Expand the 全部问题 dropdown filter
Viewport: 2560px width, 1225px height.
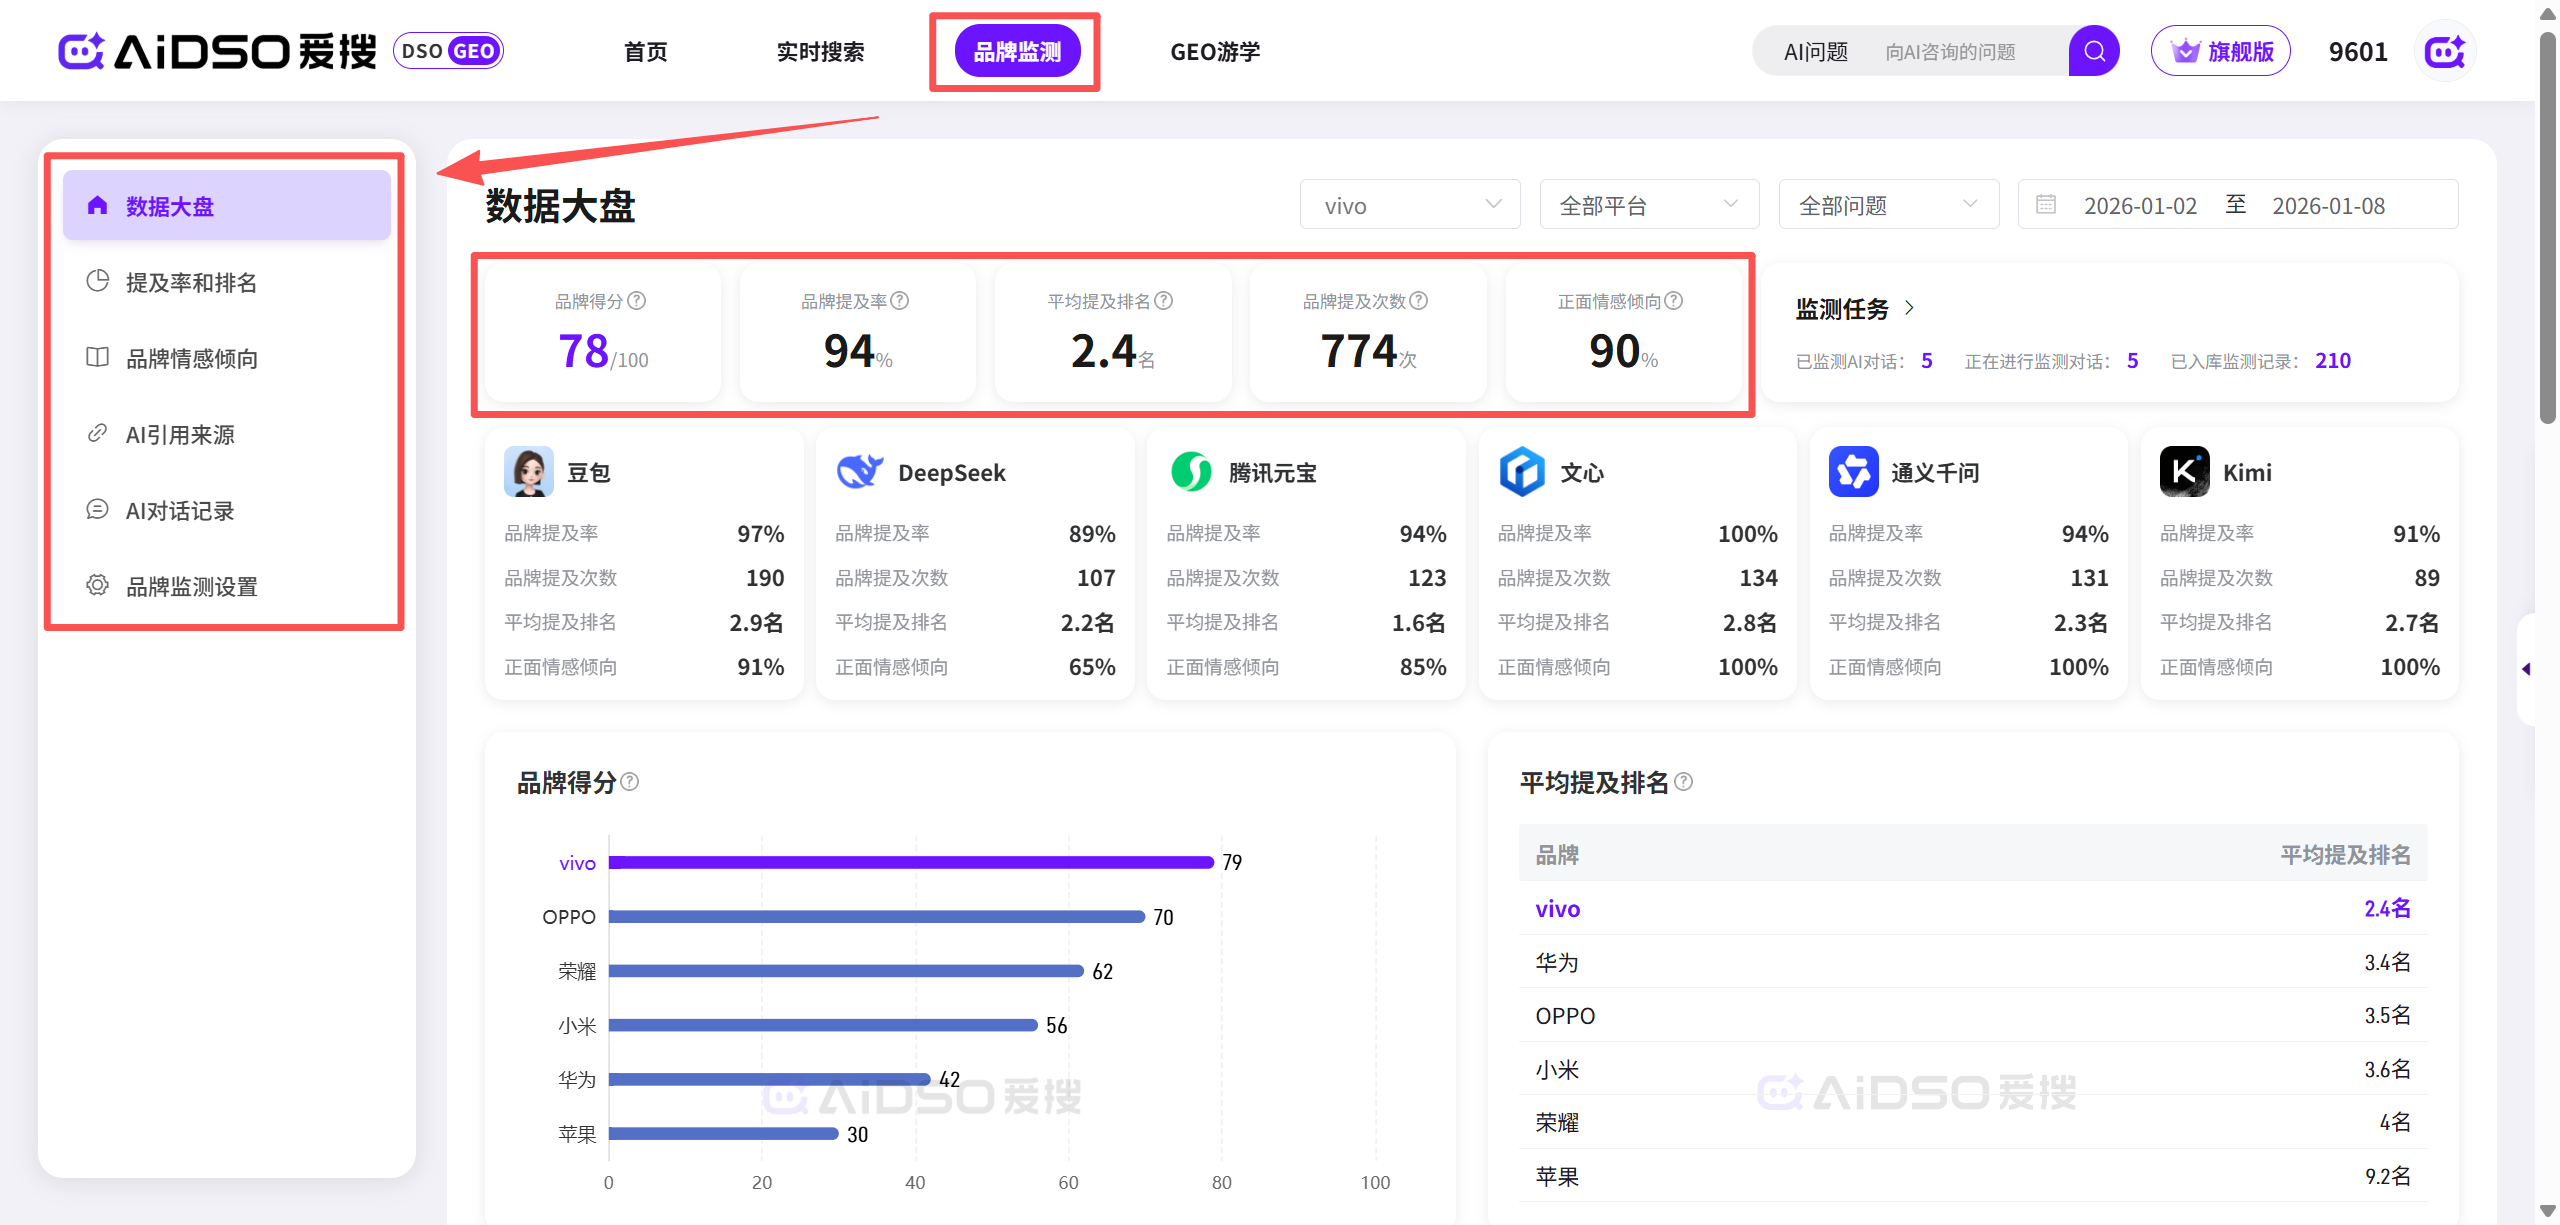[1888, 205]
